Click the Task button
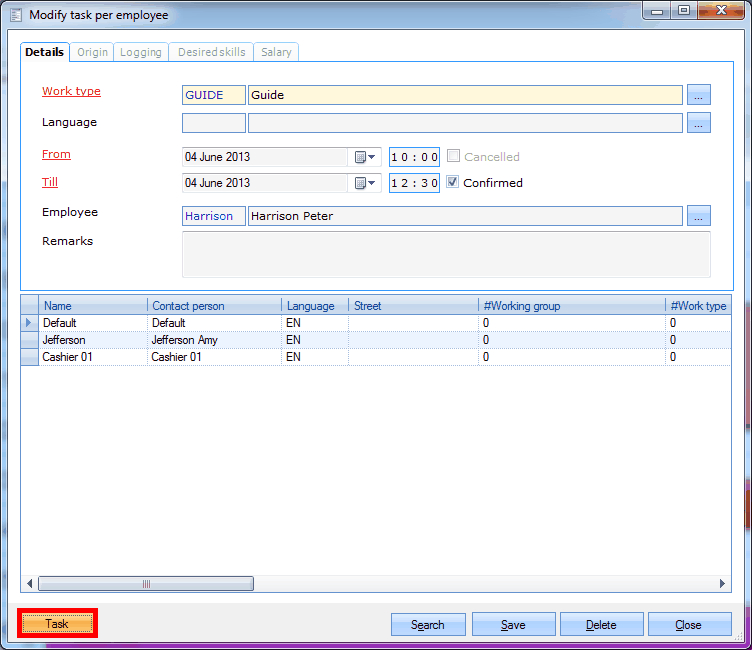Image resolution: width=752 pixels, height=650 pixels. [57, 623]
